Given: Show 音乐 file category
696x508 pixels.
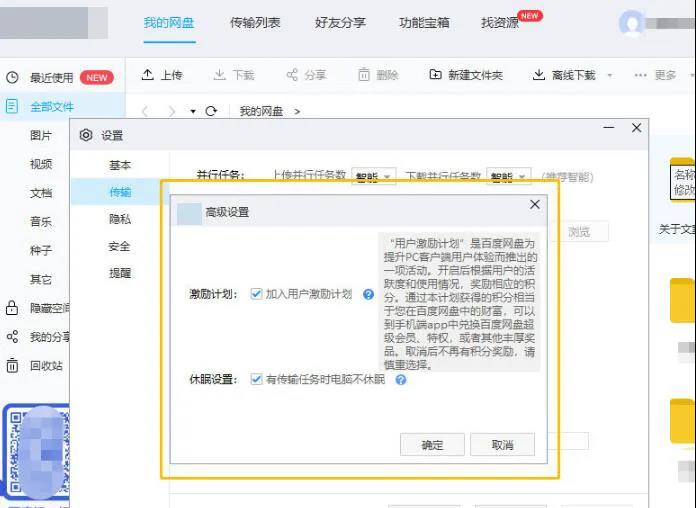Looking at the screenshot, I should (x=41, y=222).
